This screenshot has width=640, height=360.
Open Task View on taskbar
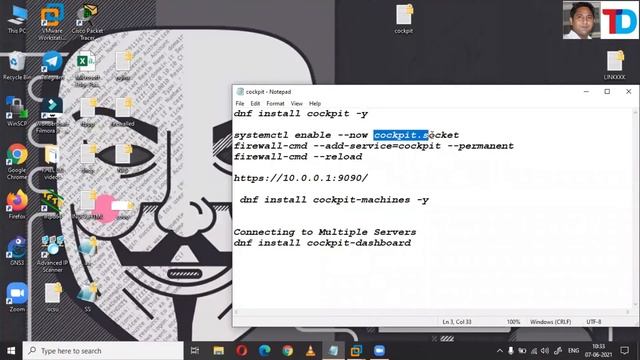[x=195, y=351]
